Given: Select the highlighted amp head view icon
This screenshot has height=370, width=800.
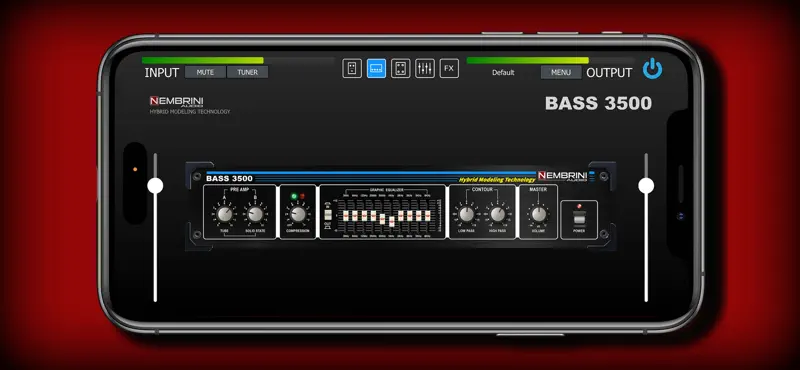Looking at the screenshot, I should (376, 68).
